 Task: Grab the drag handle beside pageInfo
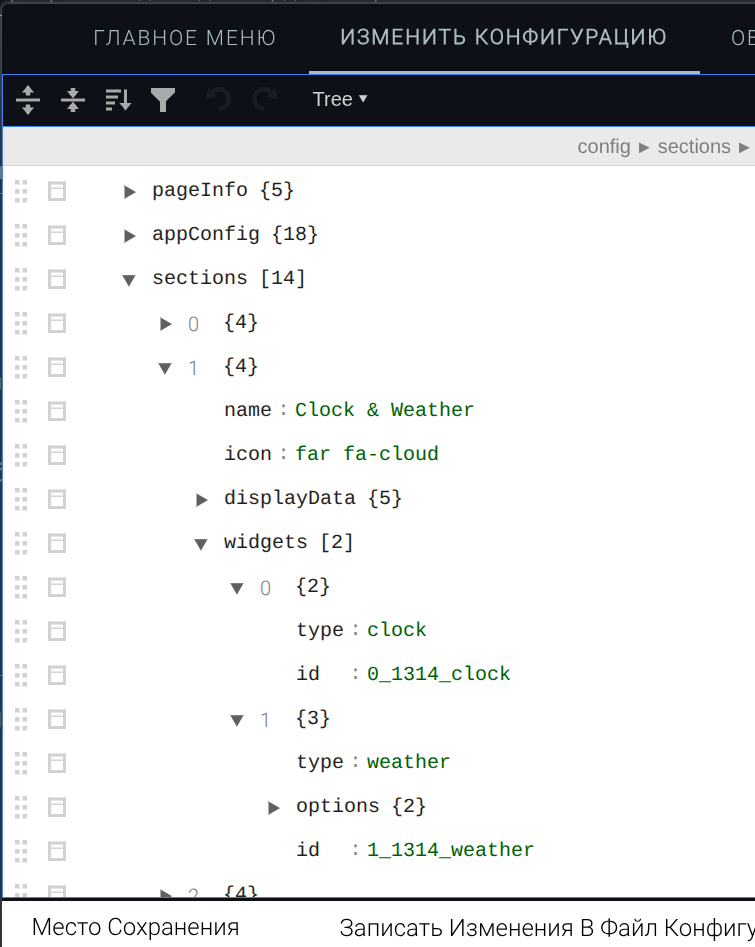(22, 191)
